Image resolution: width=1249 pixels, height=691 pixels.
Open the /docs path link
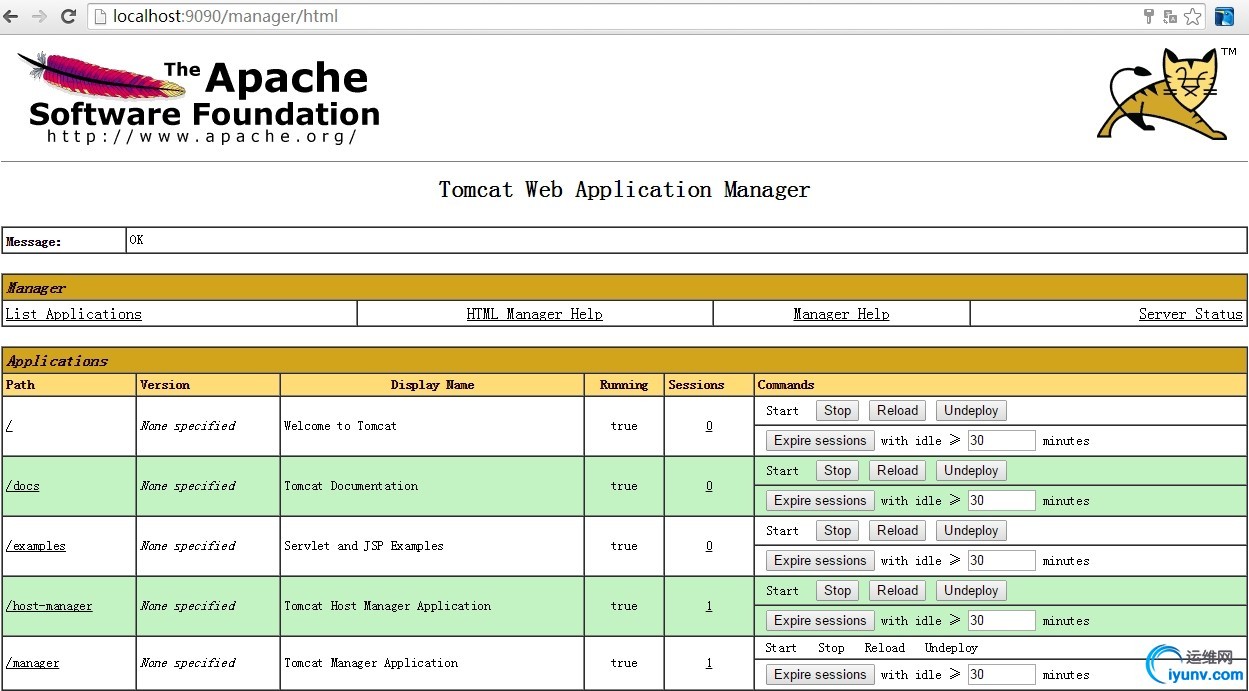[x=23, y=486]
